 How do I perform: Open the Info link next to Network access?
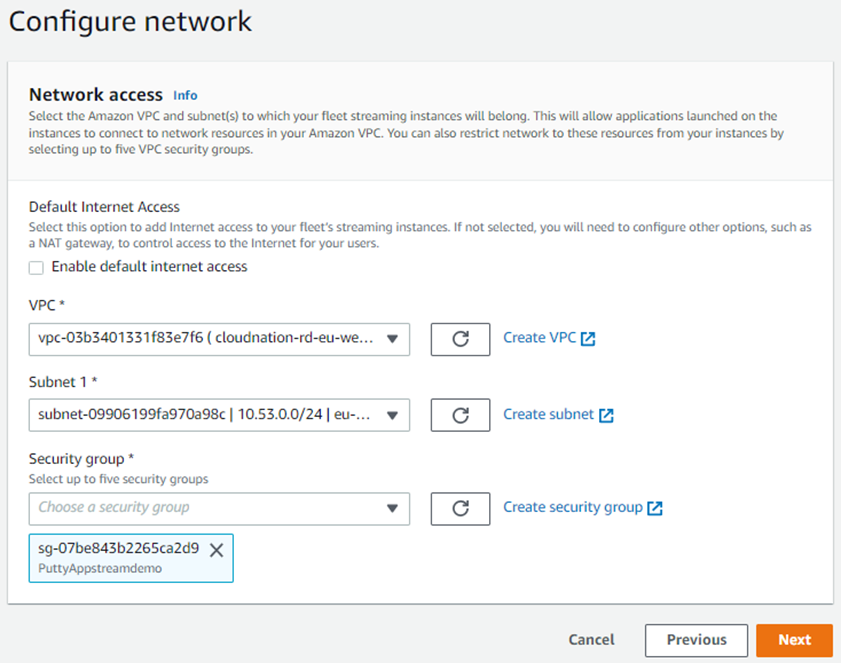[185, 96]
